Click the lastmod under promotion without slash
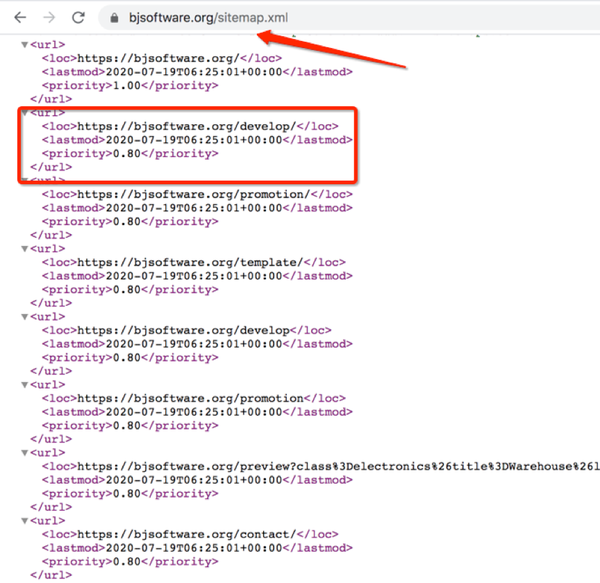This screenshot has height=583, width=600. point(197,412)
